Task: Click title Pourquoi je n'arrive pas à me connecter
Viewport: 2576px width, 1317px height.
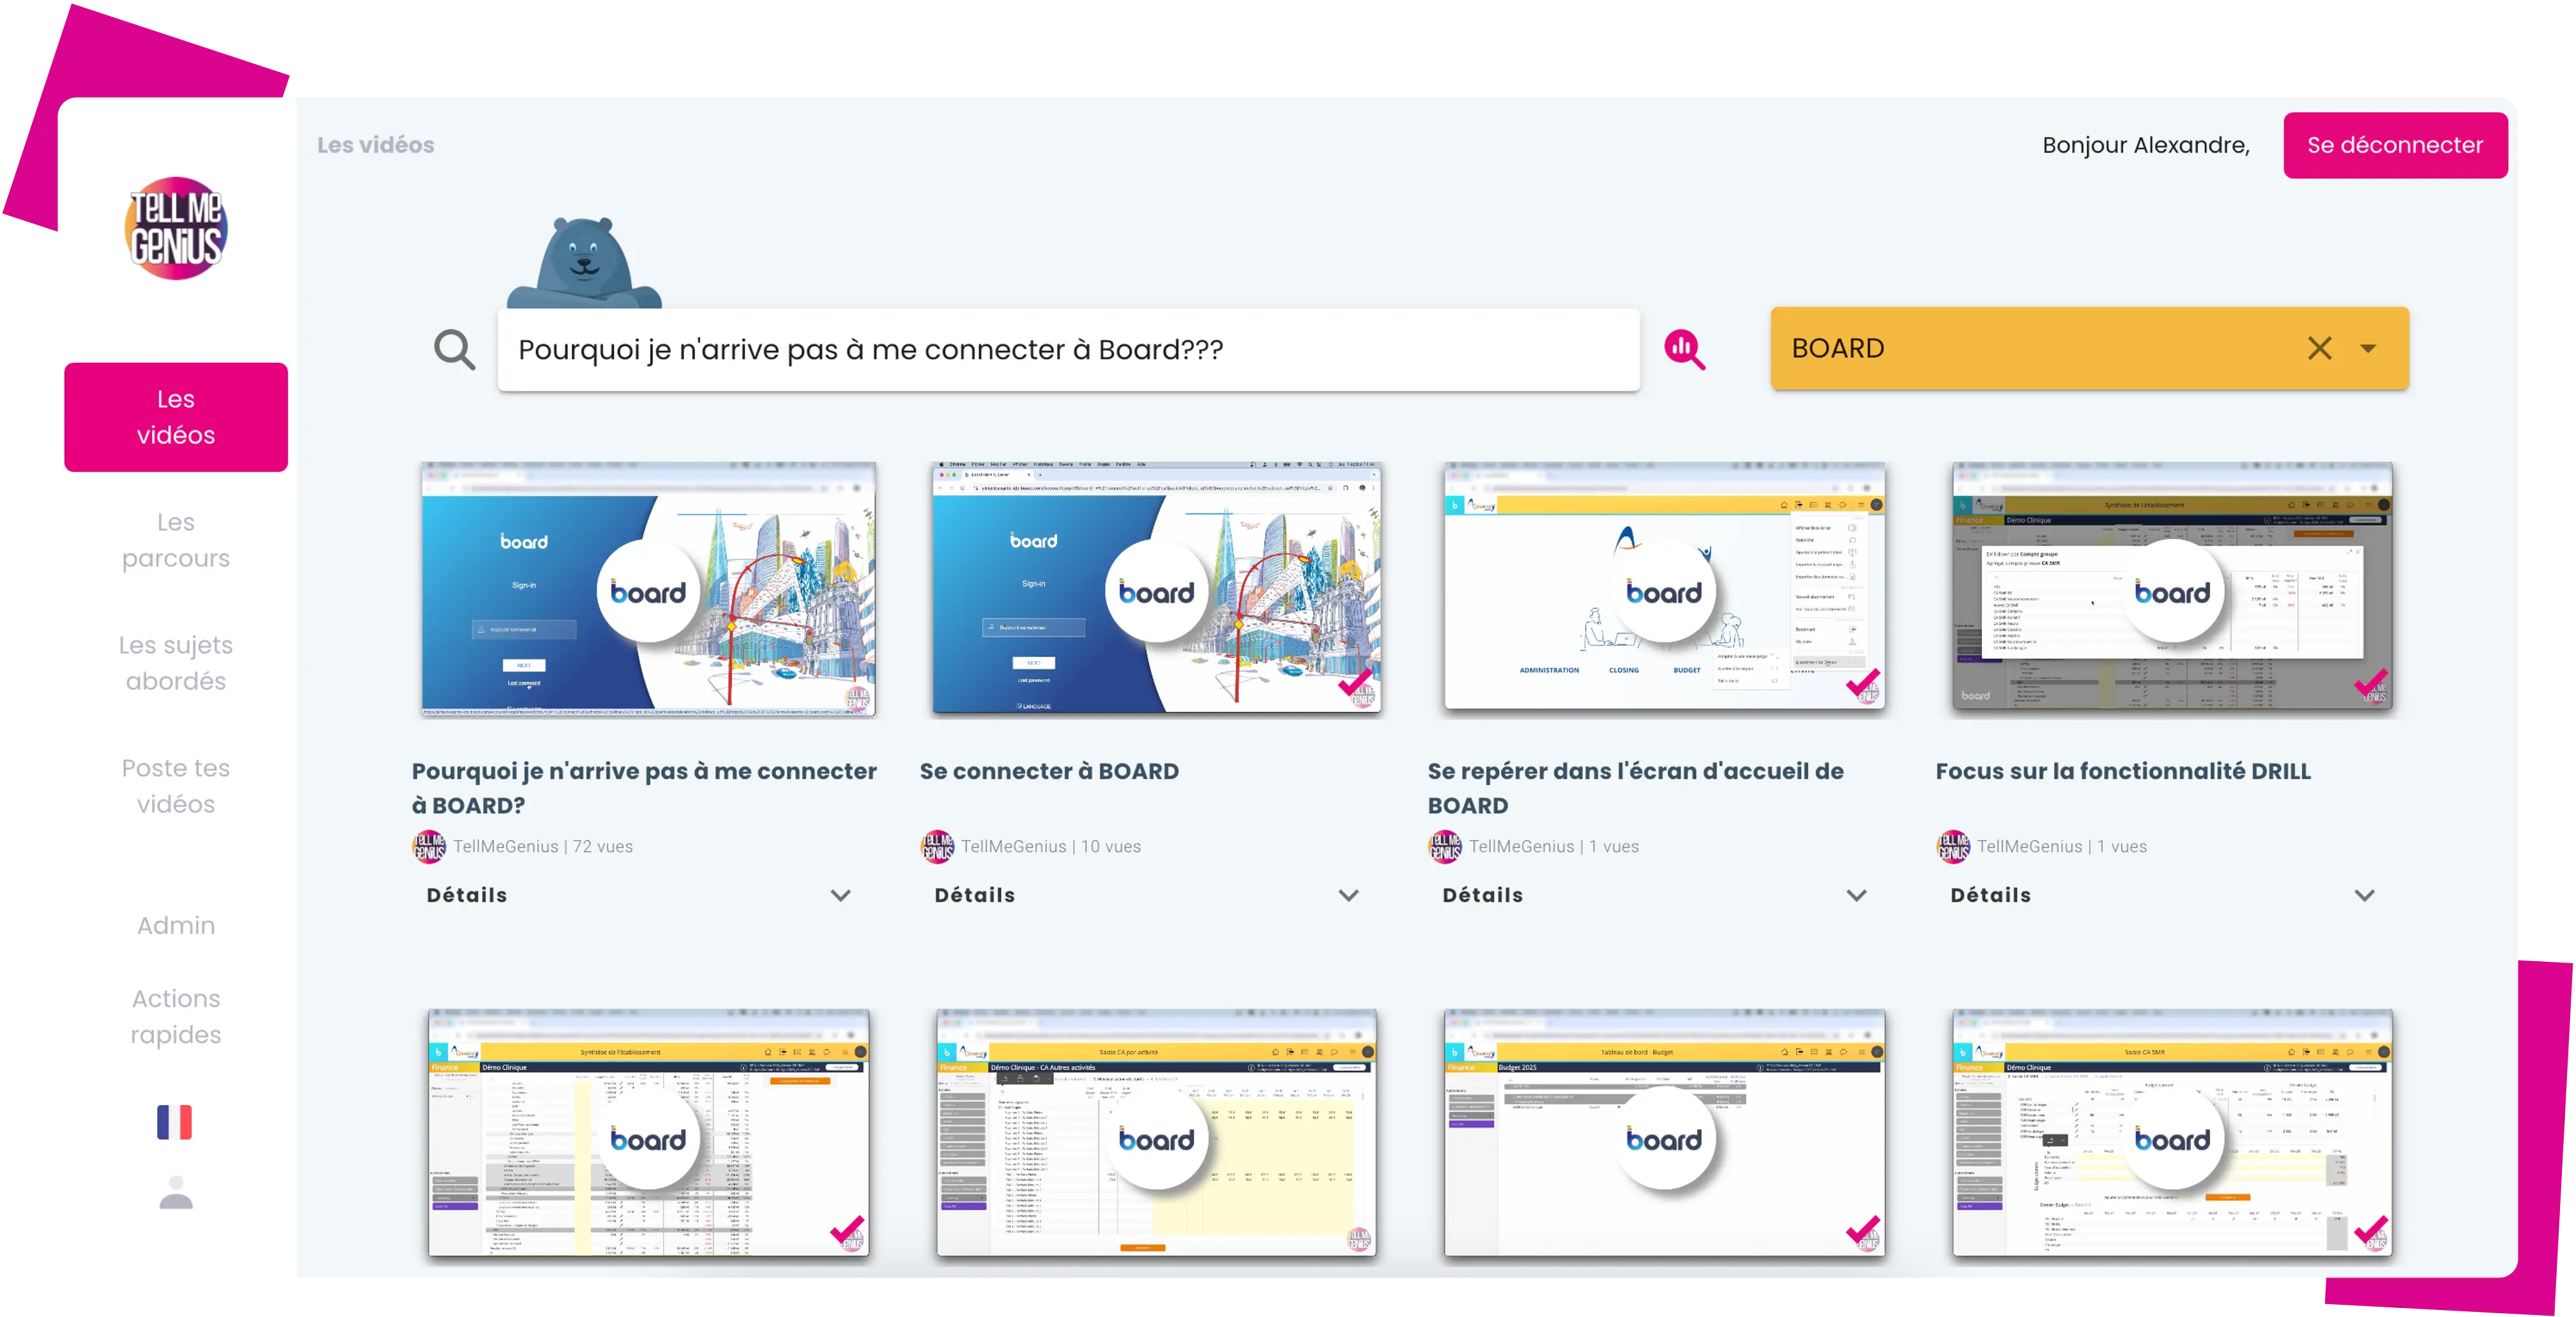Action: point(644,788)
